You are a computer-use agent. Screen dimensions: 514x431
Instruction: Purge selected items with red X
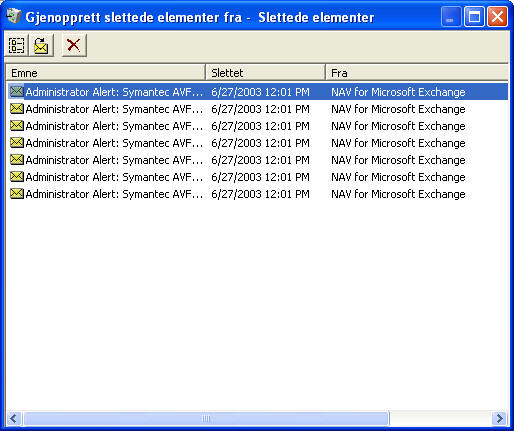(x=74, y=45)
